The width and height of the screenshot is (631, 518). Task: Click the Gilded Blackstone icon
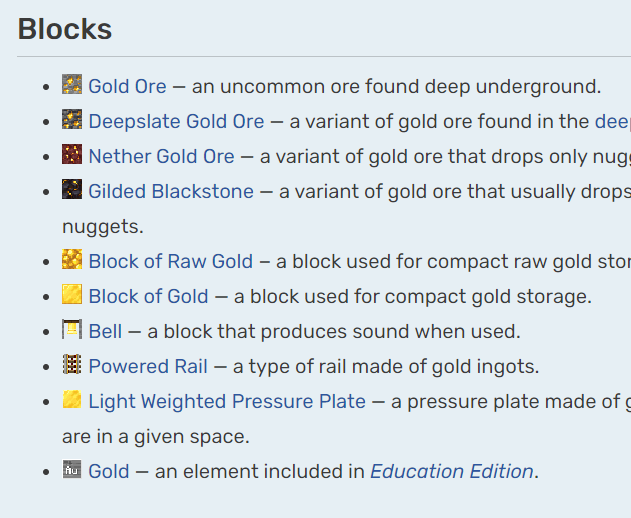point(72,189)
